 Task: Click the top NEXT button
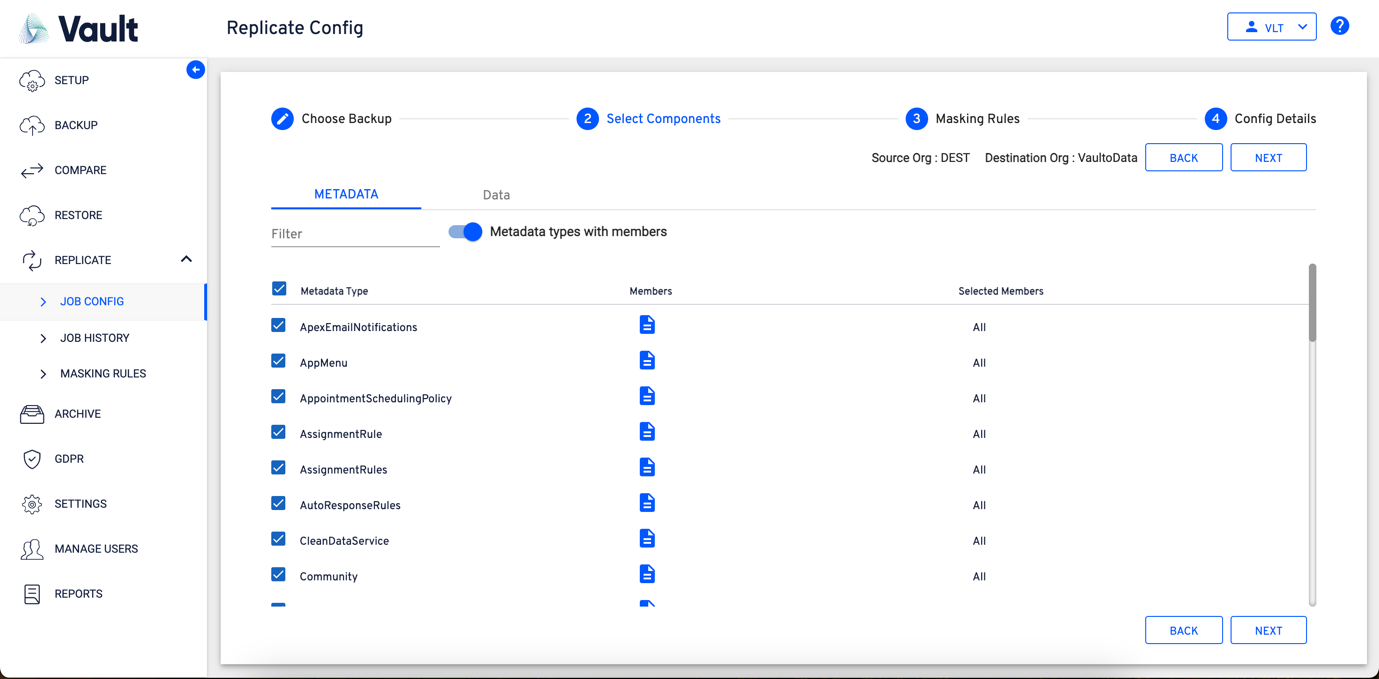(1268, 158)
